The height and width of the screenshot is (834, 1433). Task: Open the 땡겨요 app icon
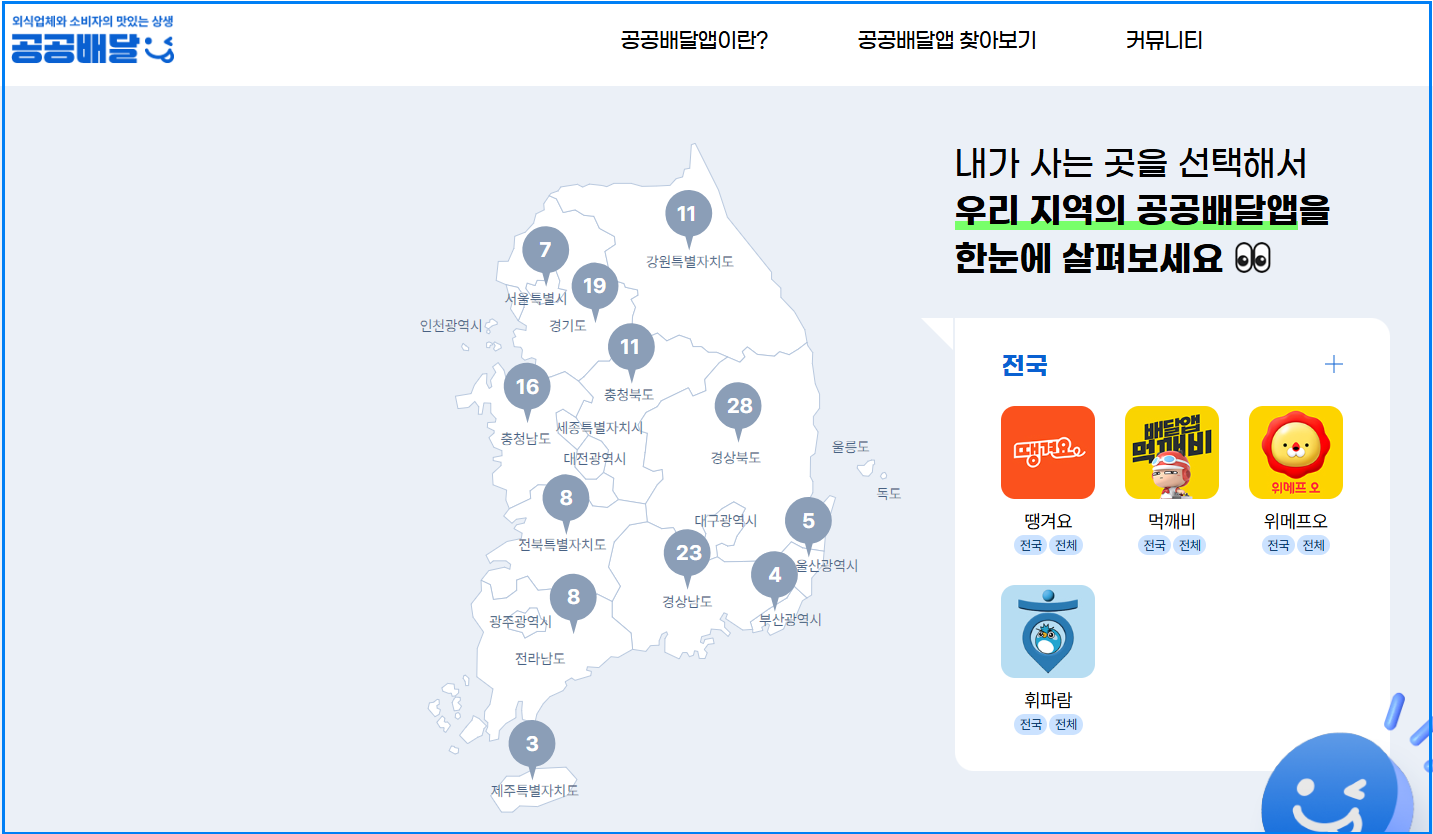[1048, 452]
